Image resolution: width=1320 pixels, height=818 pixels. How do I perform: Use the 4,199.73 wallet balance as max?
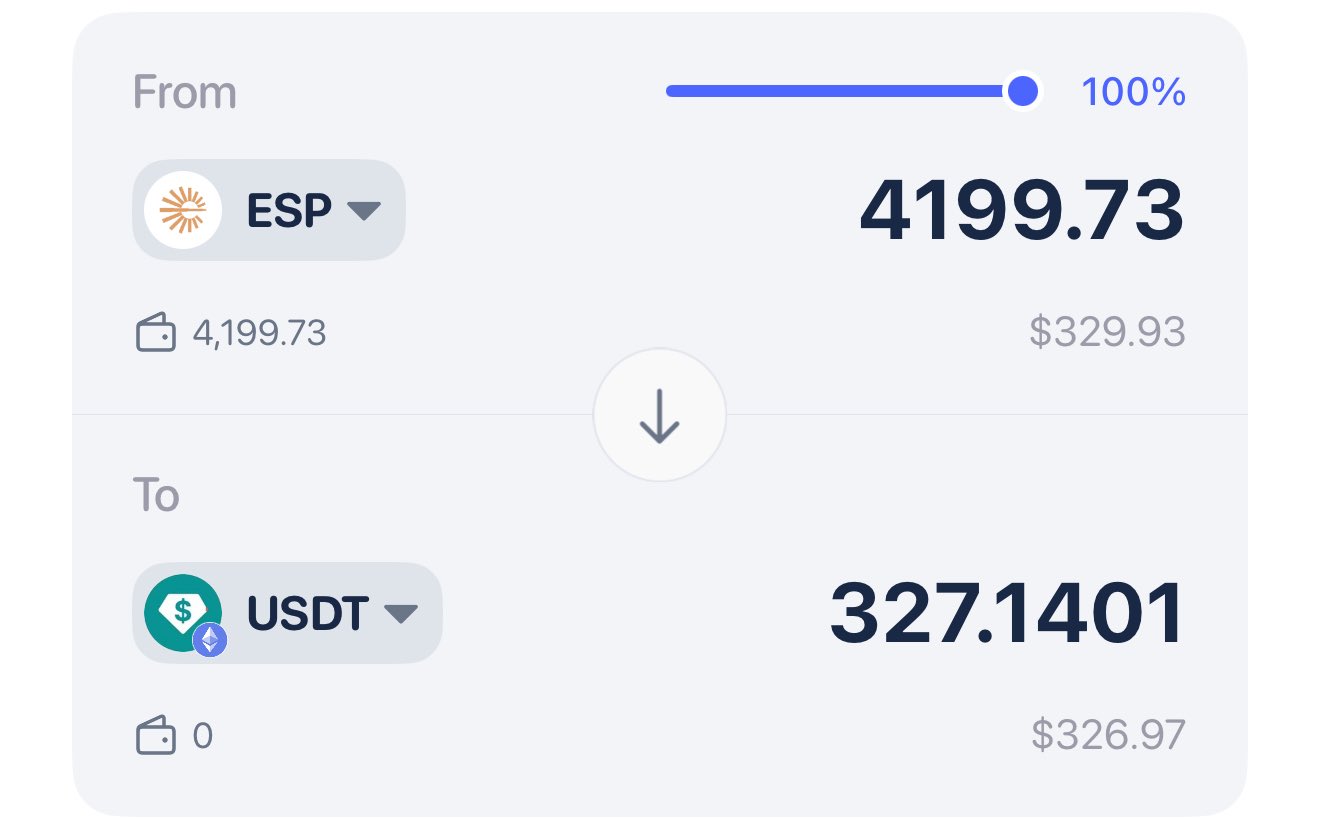(259, 333)
